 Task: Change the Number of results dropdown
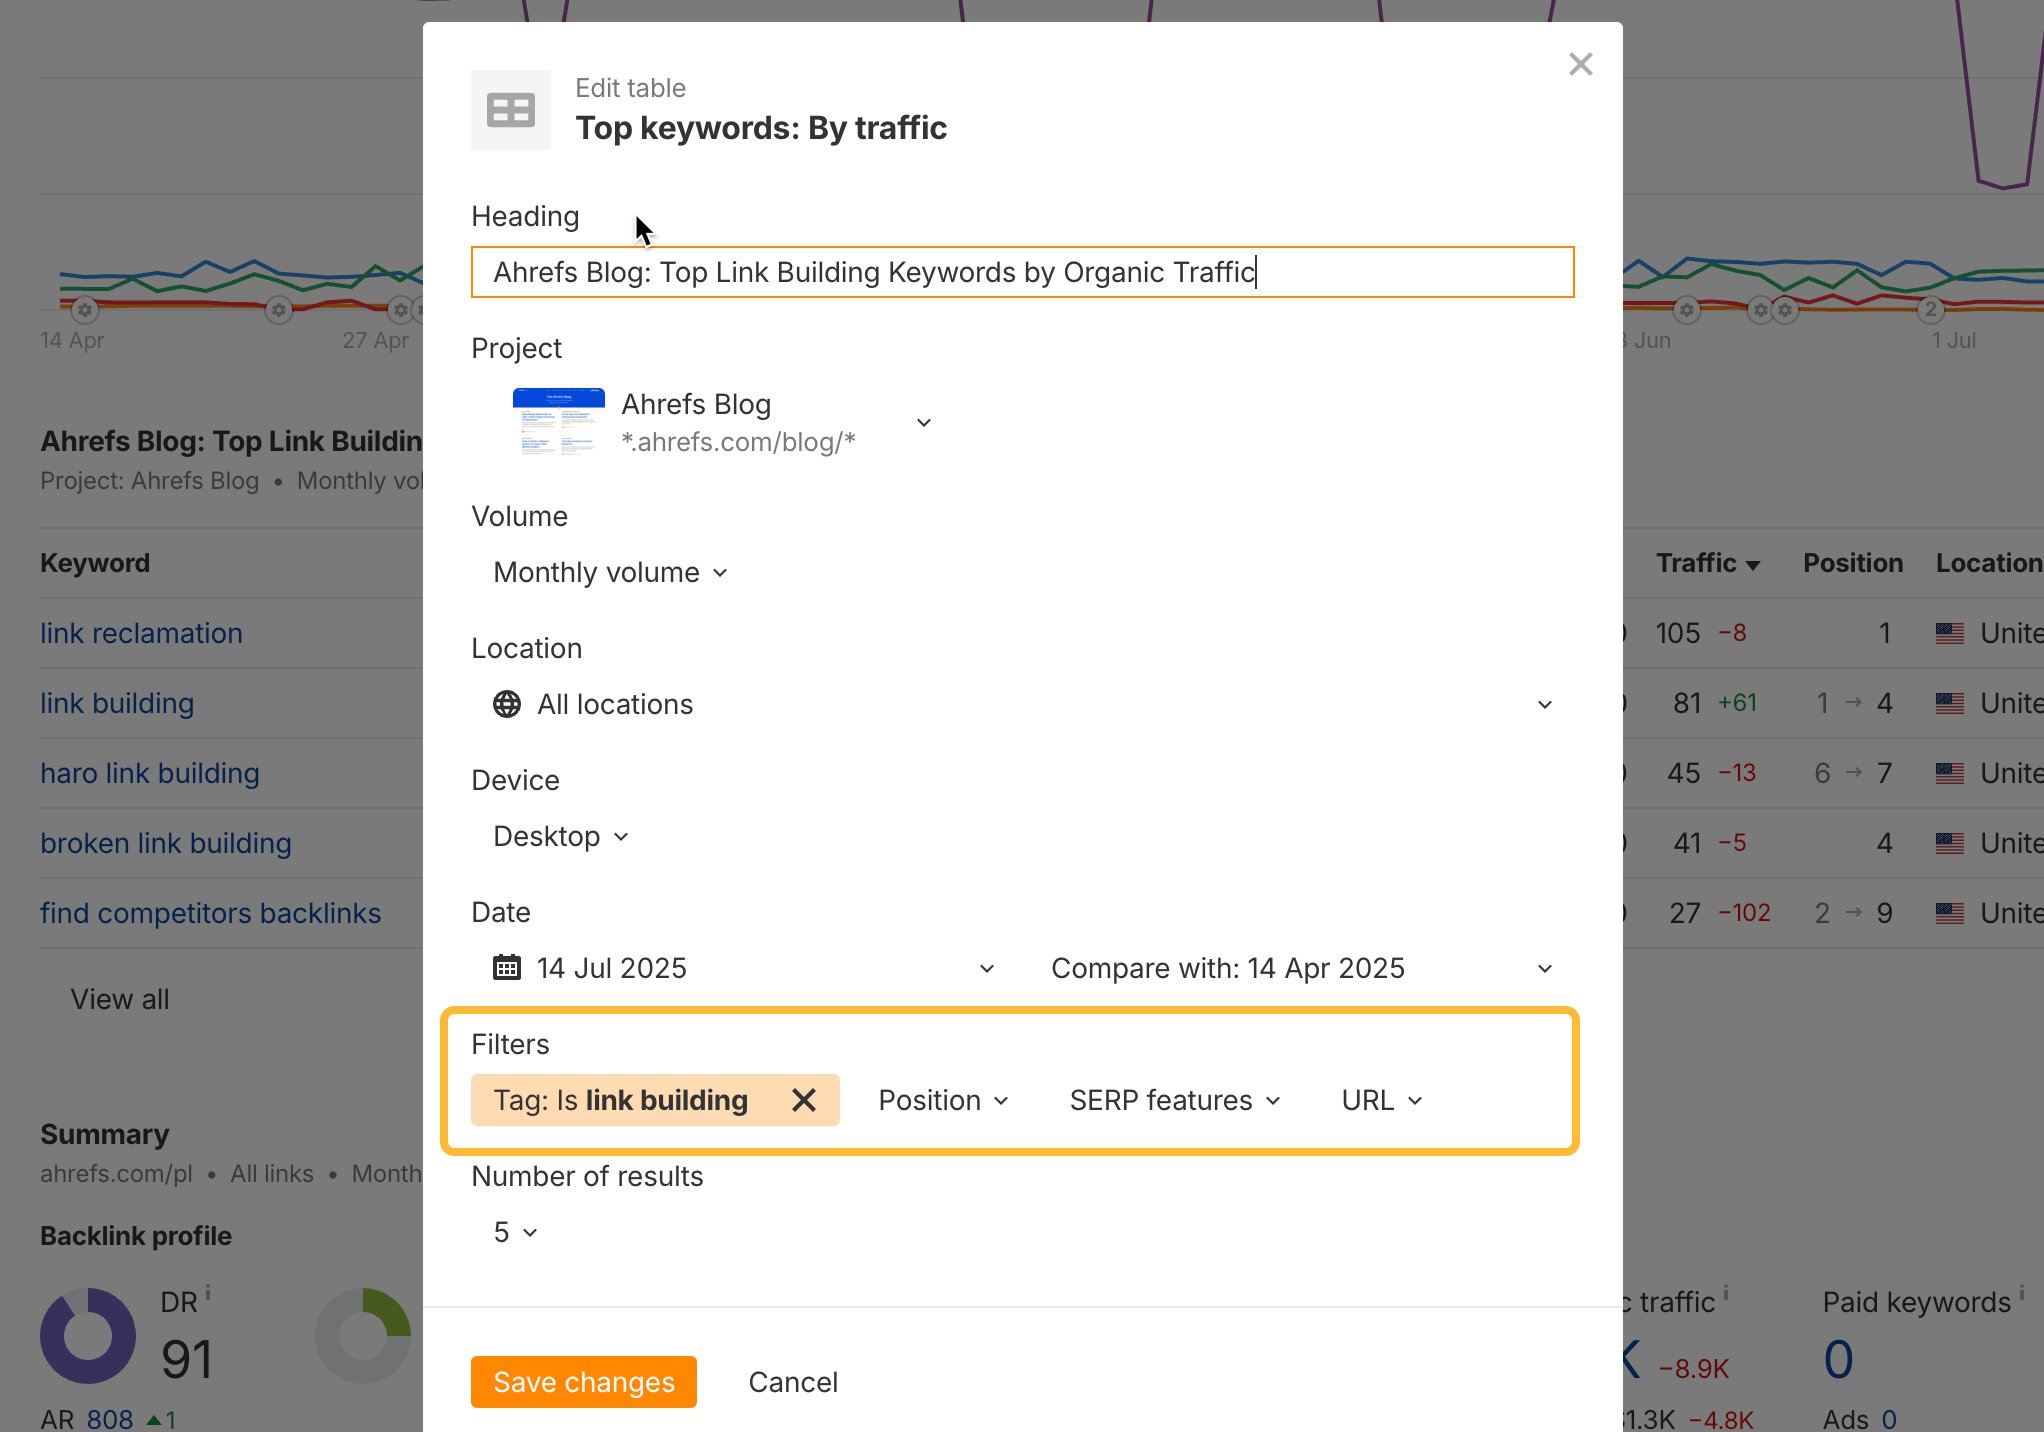[x=515, y=1232]
